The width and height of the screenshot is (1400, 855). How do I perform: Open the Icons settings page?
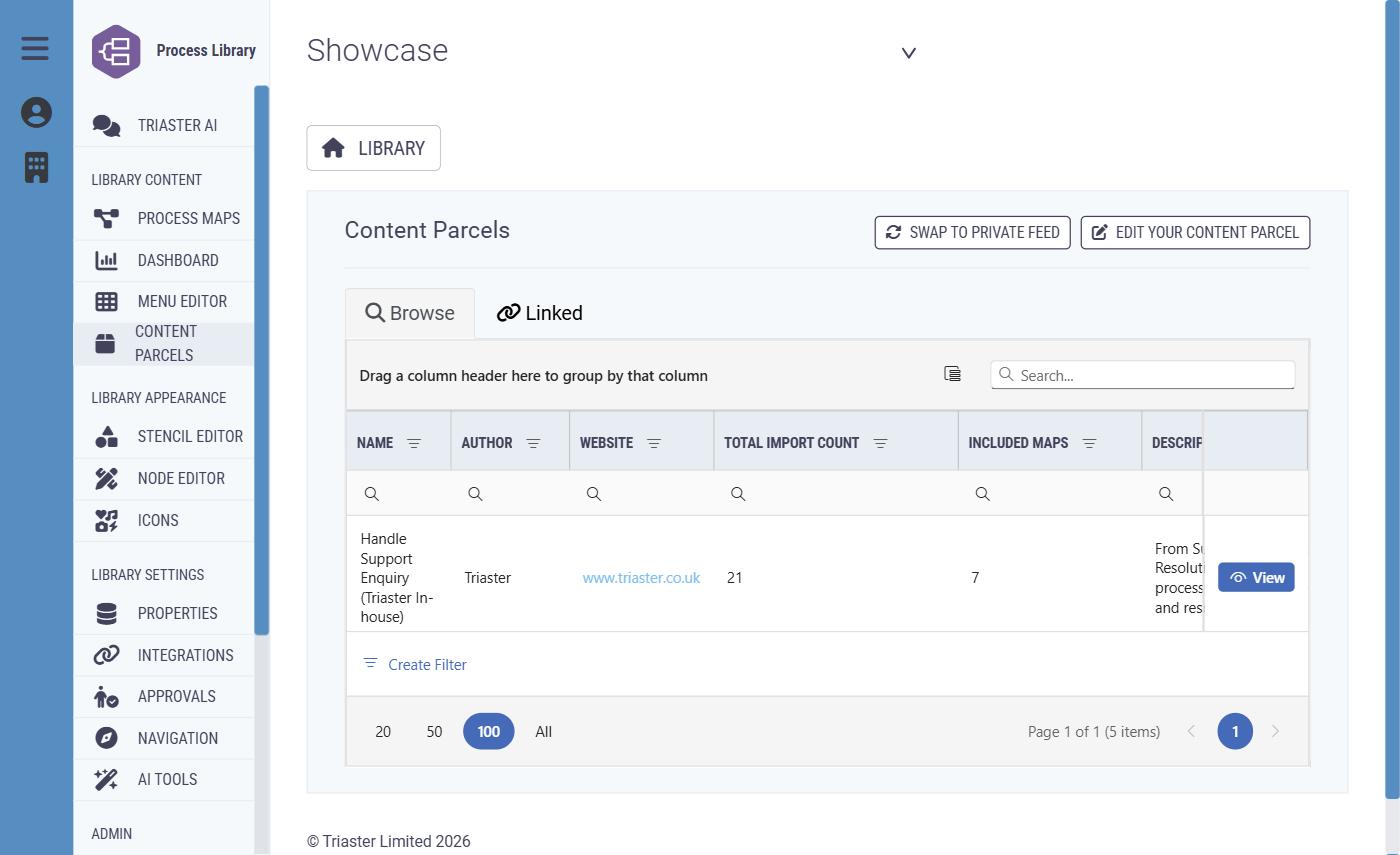(164, 520)
